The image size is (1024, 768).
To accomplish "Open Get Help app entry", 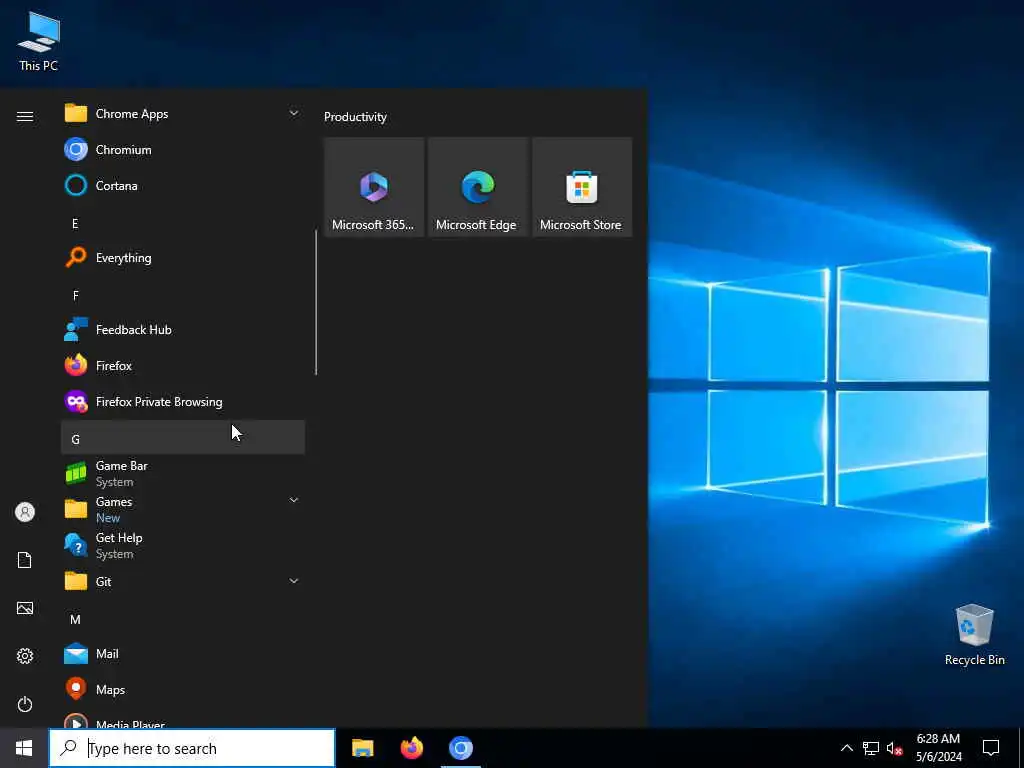I will 183,545.
